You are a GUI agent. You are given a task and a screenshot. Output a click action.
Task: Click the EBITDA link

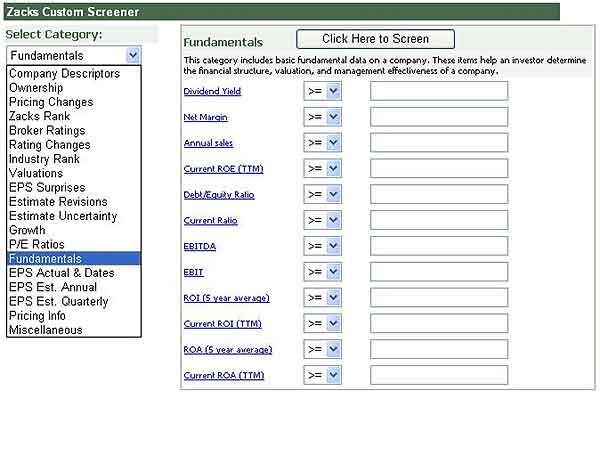[x=199, y=246]
